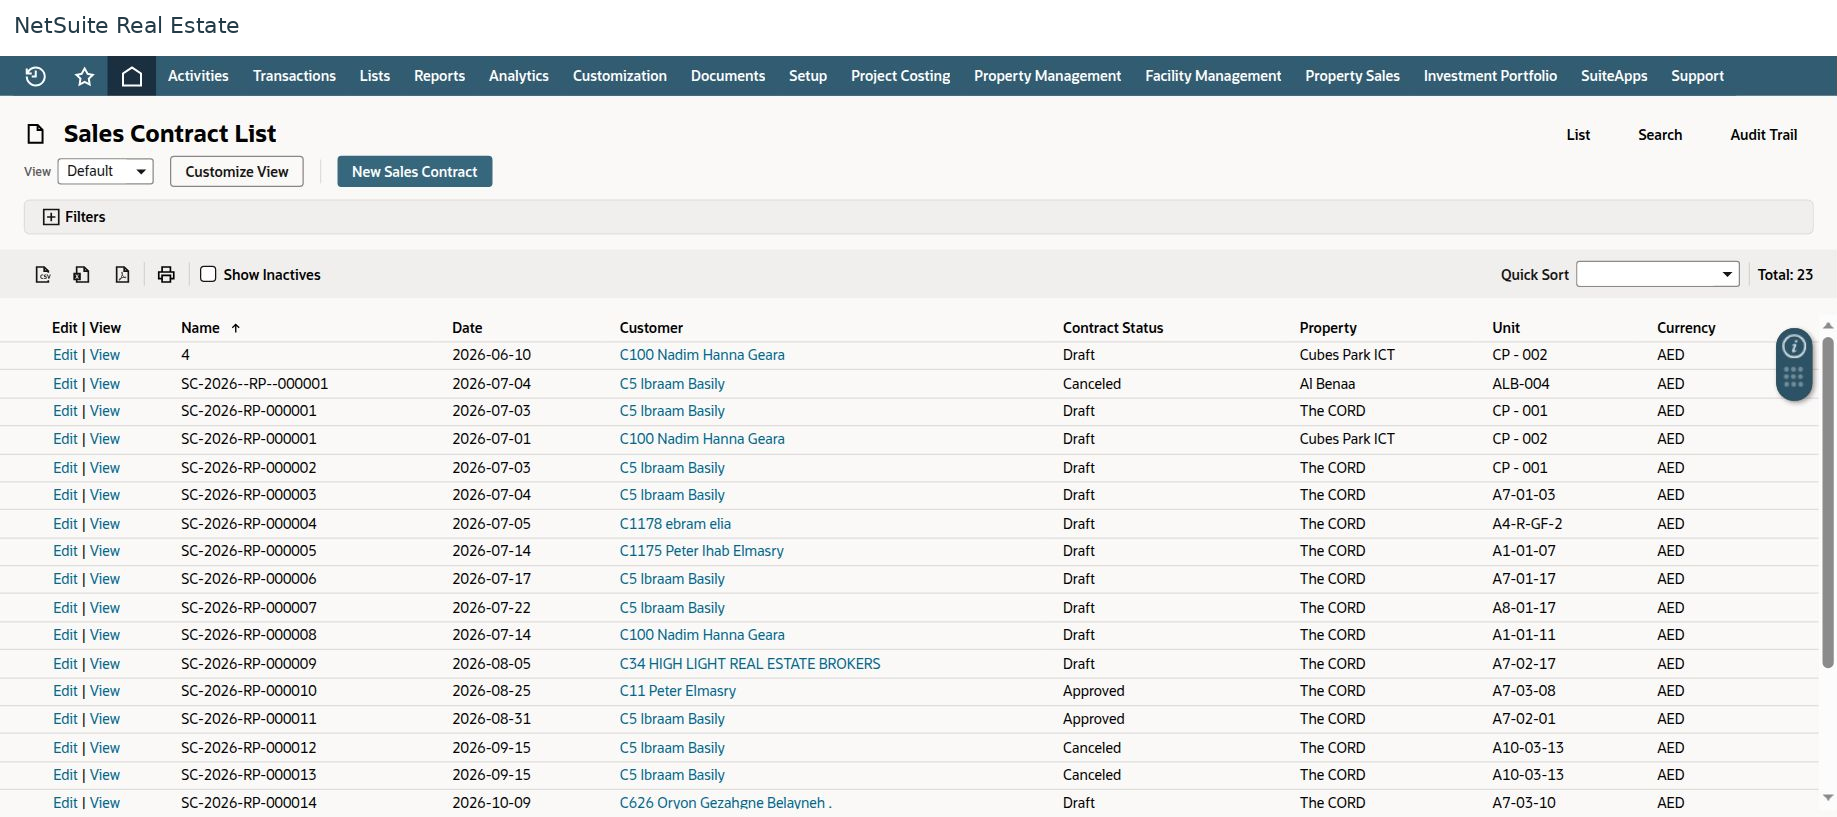Click the Sales Contract List page icon
The width and height of the screenshot is (1837, 817).
[36, 134]
